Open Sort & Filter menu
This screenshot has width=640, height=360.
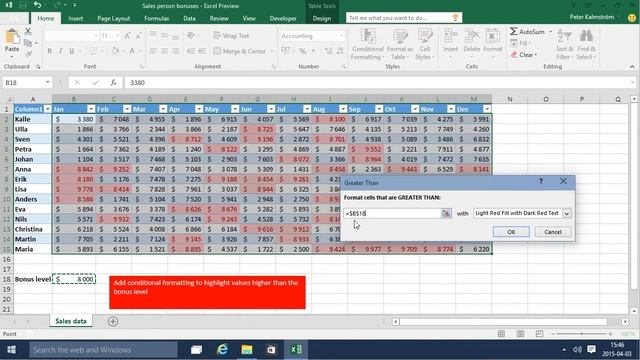(564, 44)
